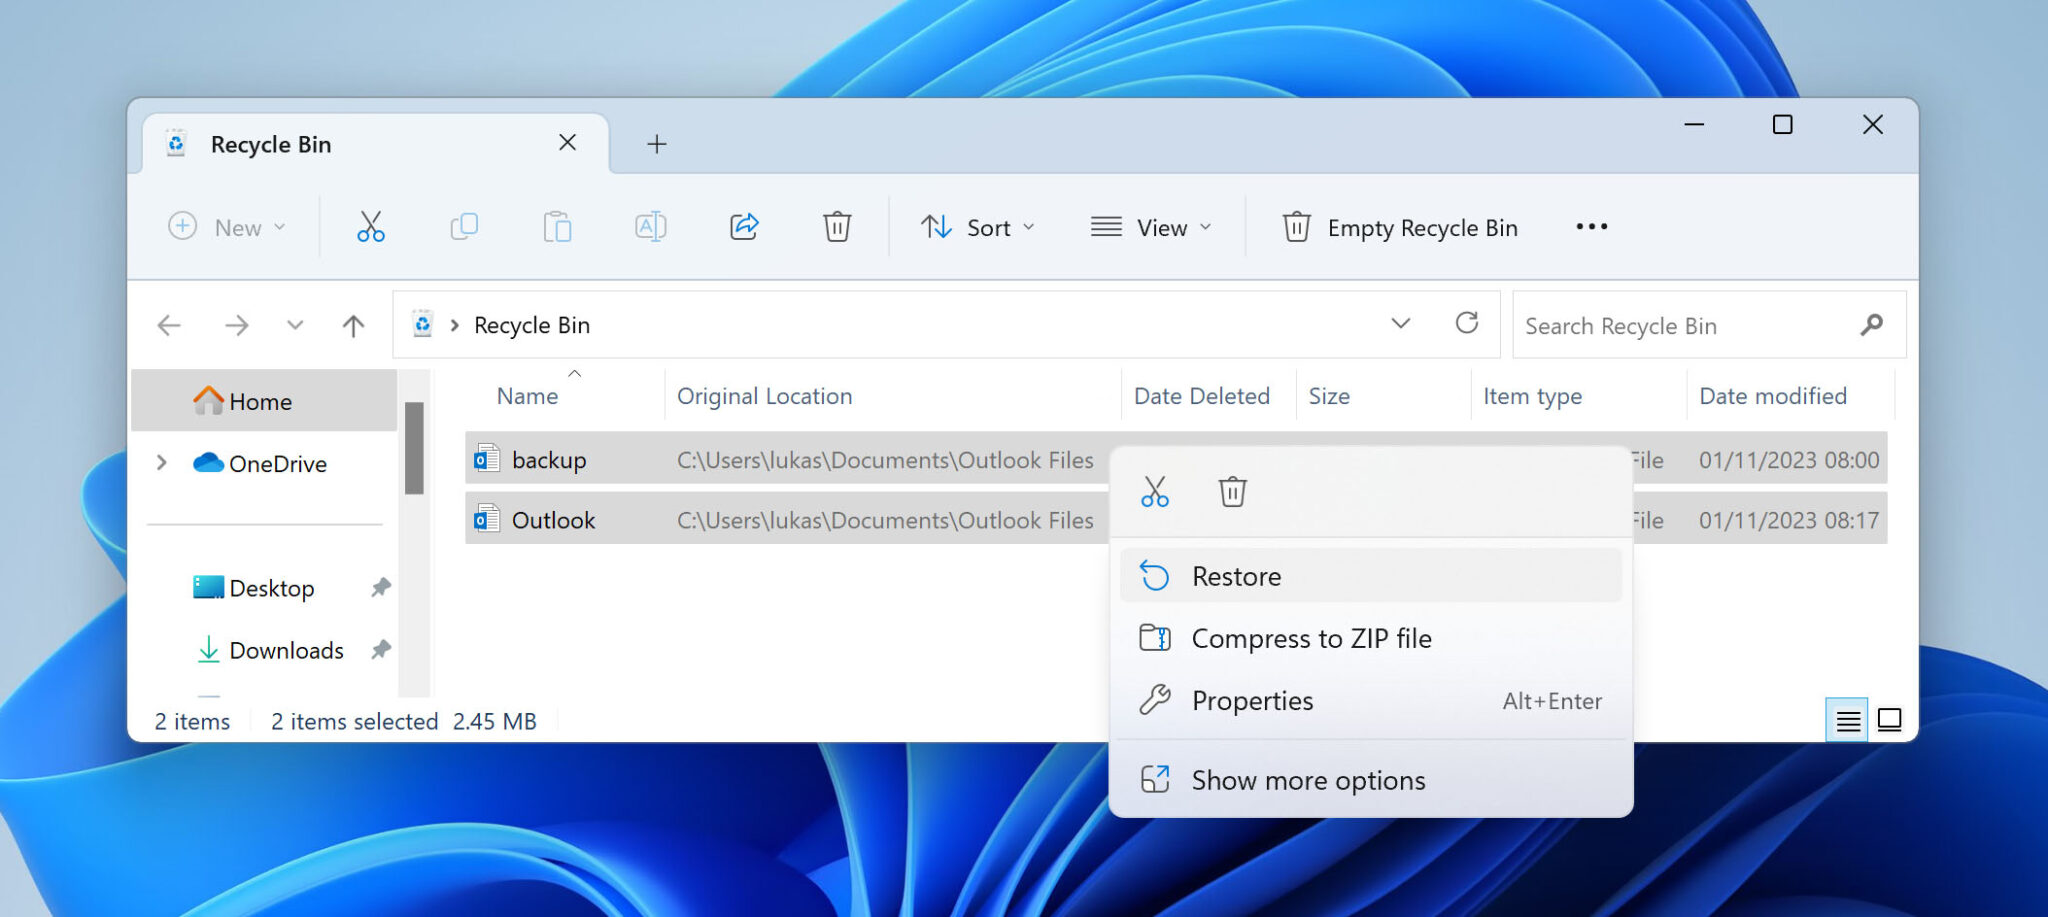Click the Cut icon in the context menu

pyautogui.click(x=1155, y=491)
